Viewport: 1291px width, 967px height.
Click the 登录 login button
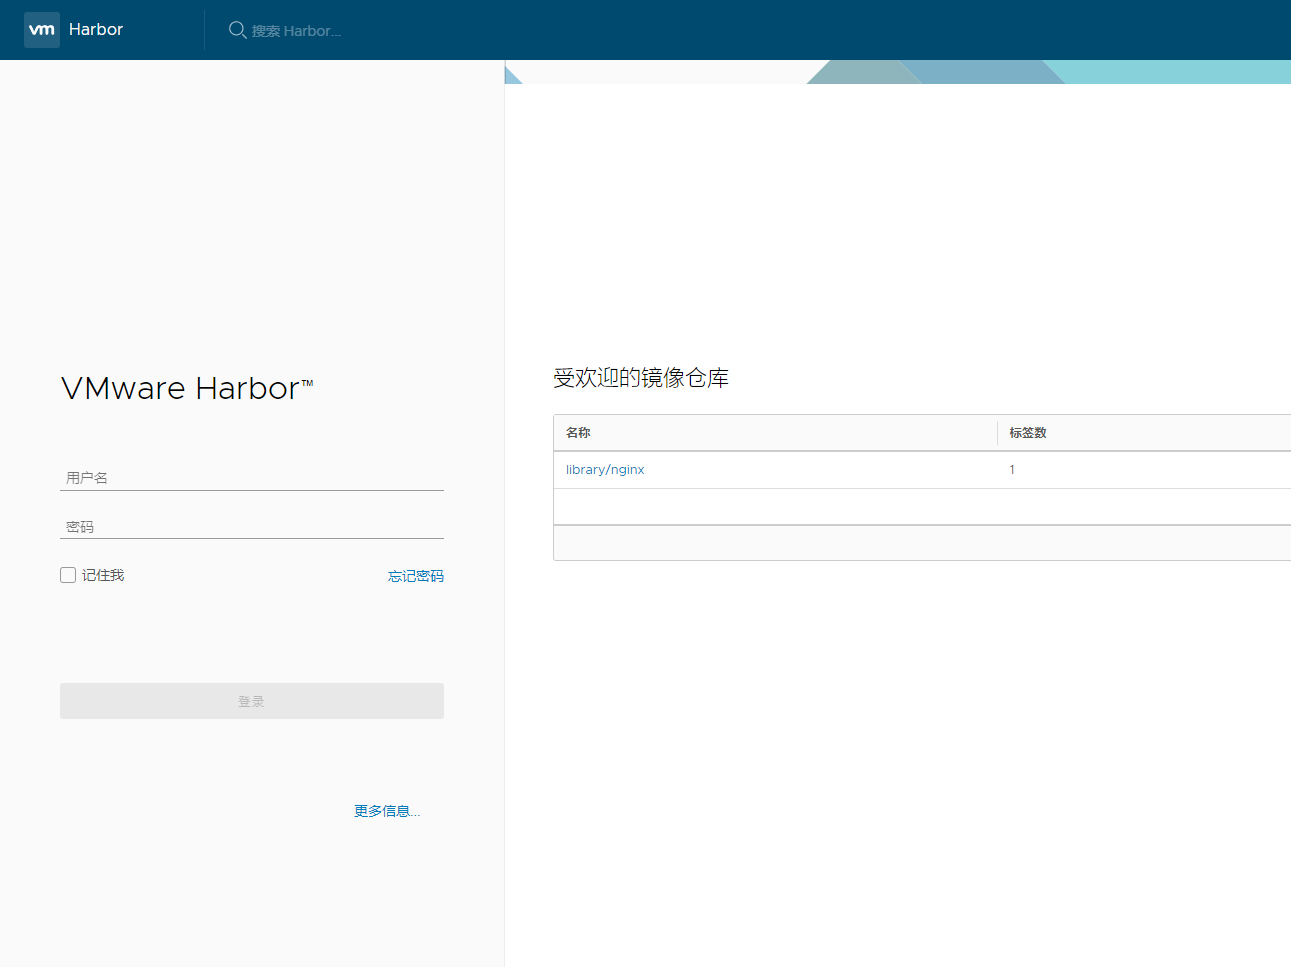[252, 701]
